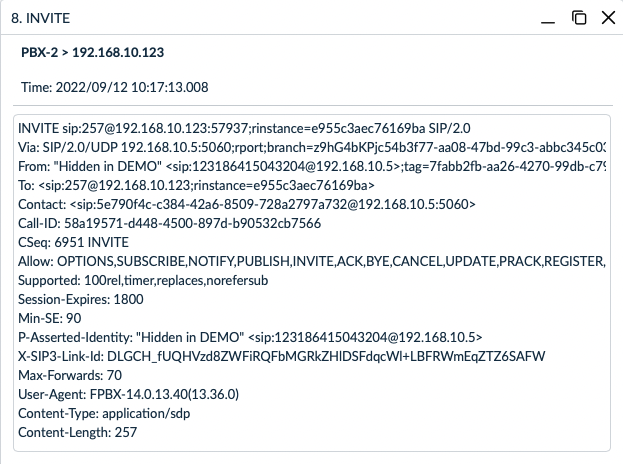Image resolution: width=623 pixels, height=464 pixels.
Task: Click the Session-Expires 1800 line
Action: point(81,299)
